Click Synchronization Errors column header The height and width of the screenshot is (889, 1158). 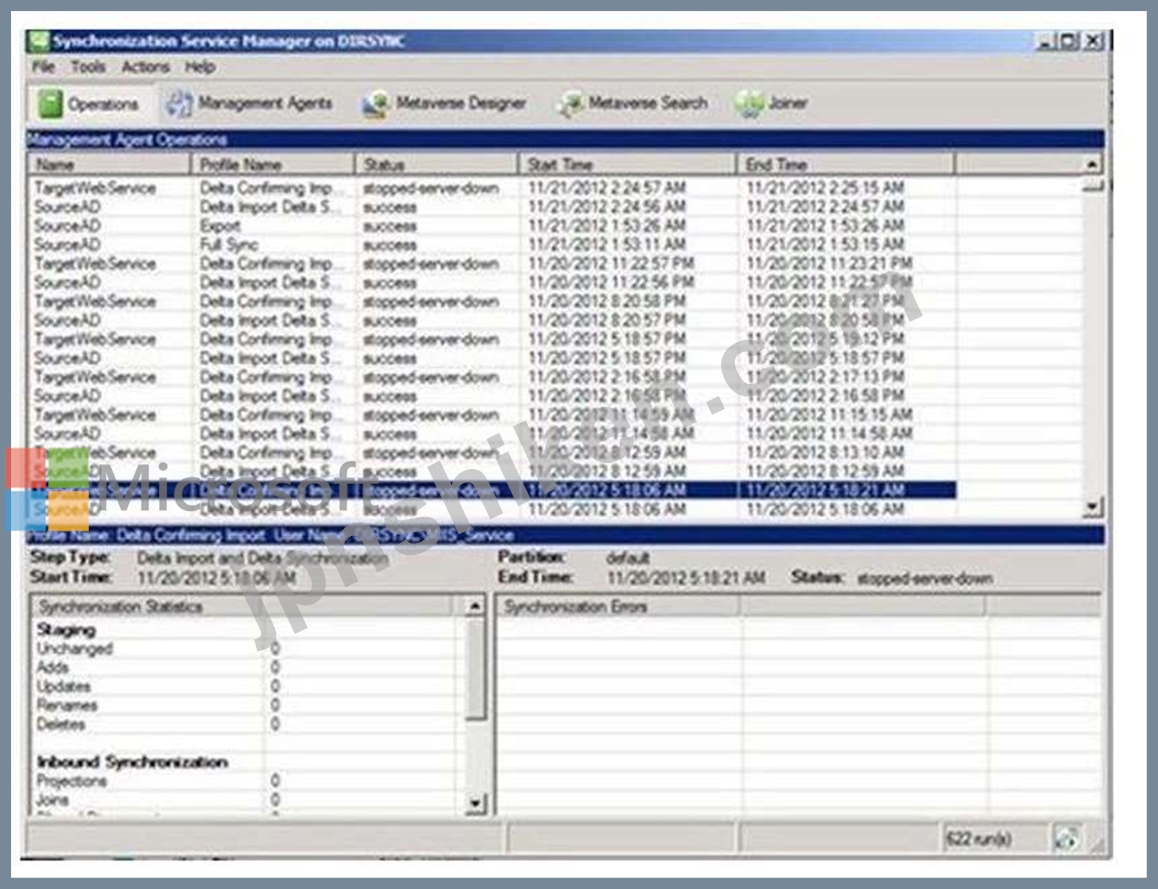(619, 607)
